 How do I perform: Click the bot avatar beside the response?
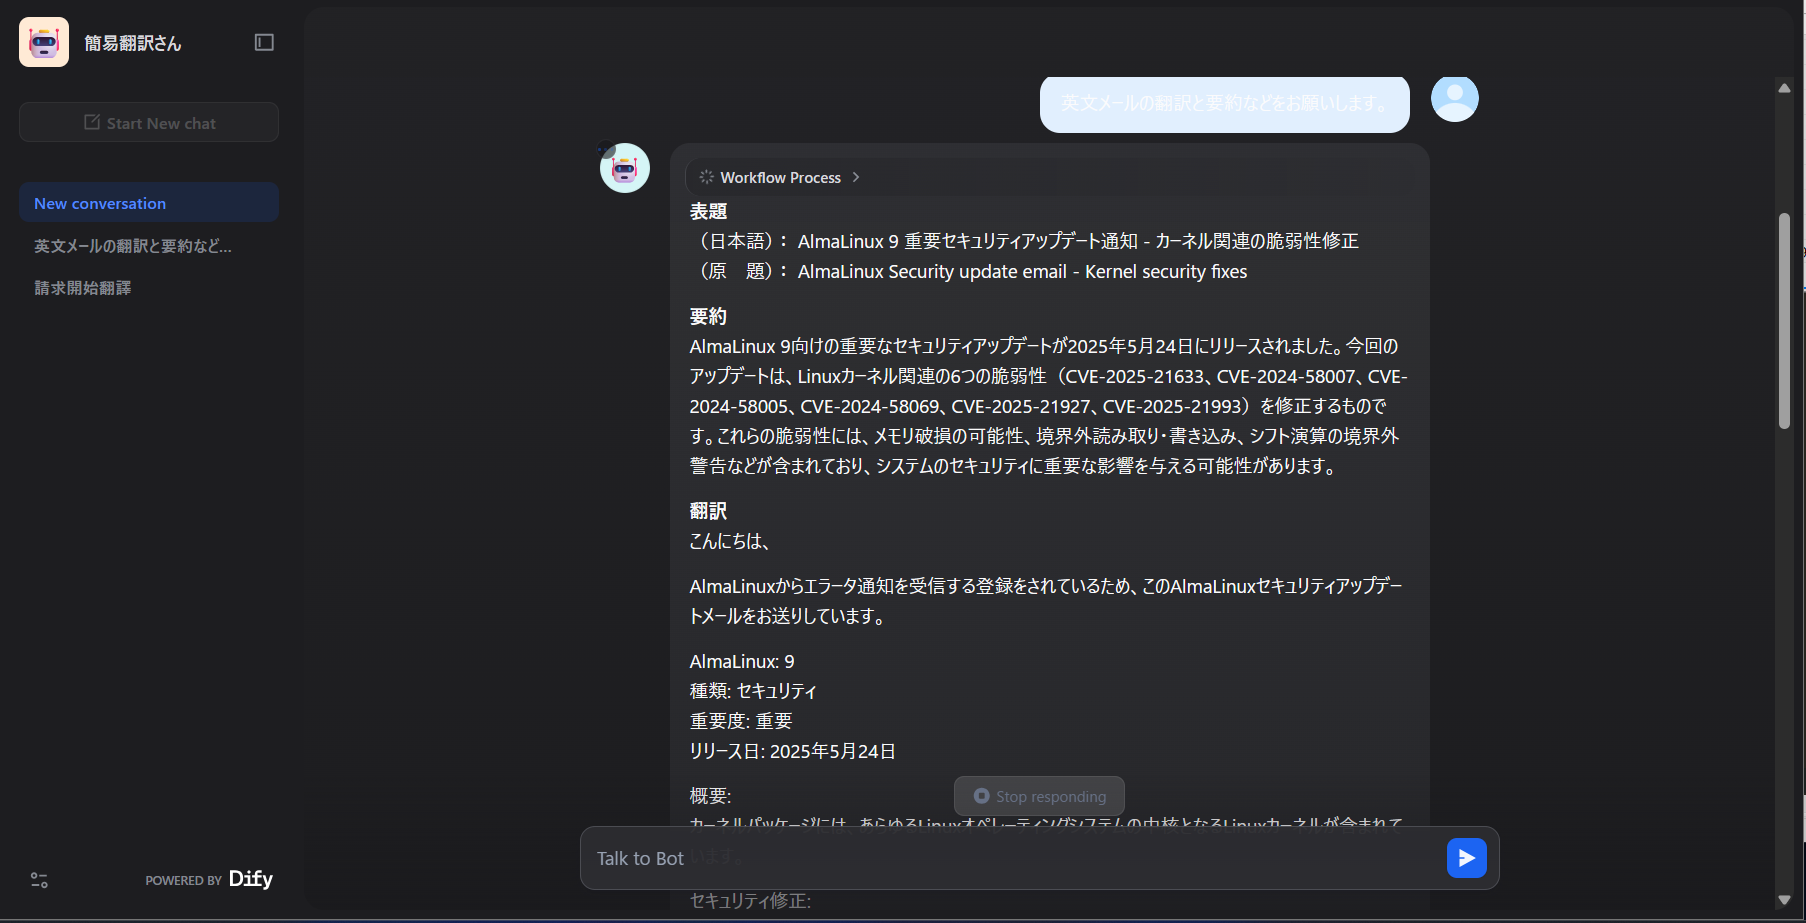coord(624,168)
